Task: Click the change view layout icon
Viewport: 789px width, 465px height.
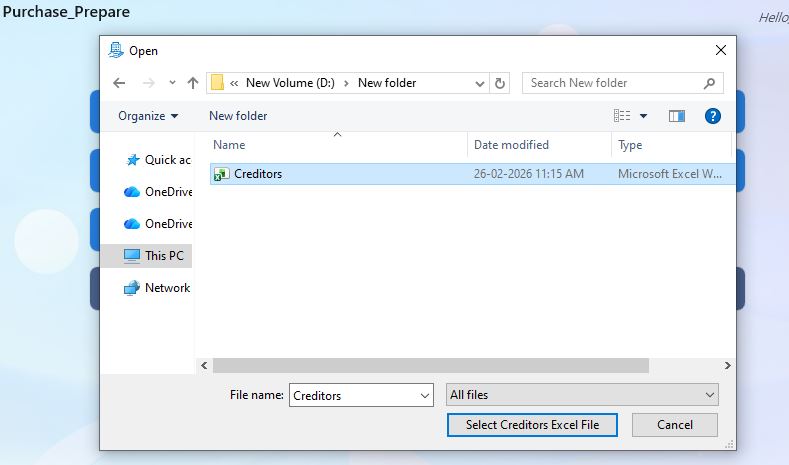Action: pos(622,116)
